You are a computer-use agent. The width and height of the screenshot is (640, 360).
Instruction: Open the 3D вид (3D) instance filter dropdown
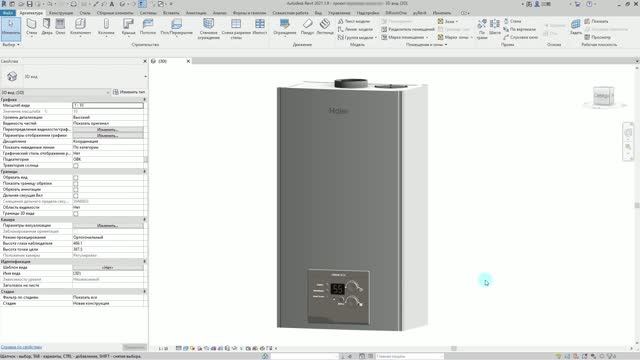[x=108, y=93]
